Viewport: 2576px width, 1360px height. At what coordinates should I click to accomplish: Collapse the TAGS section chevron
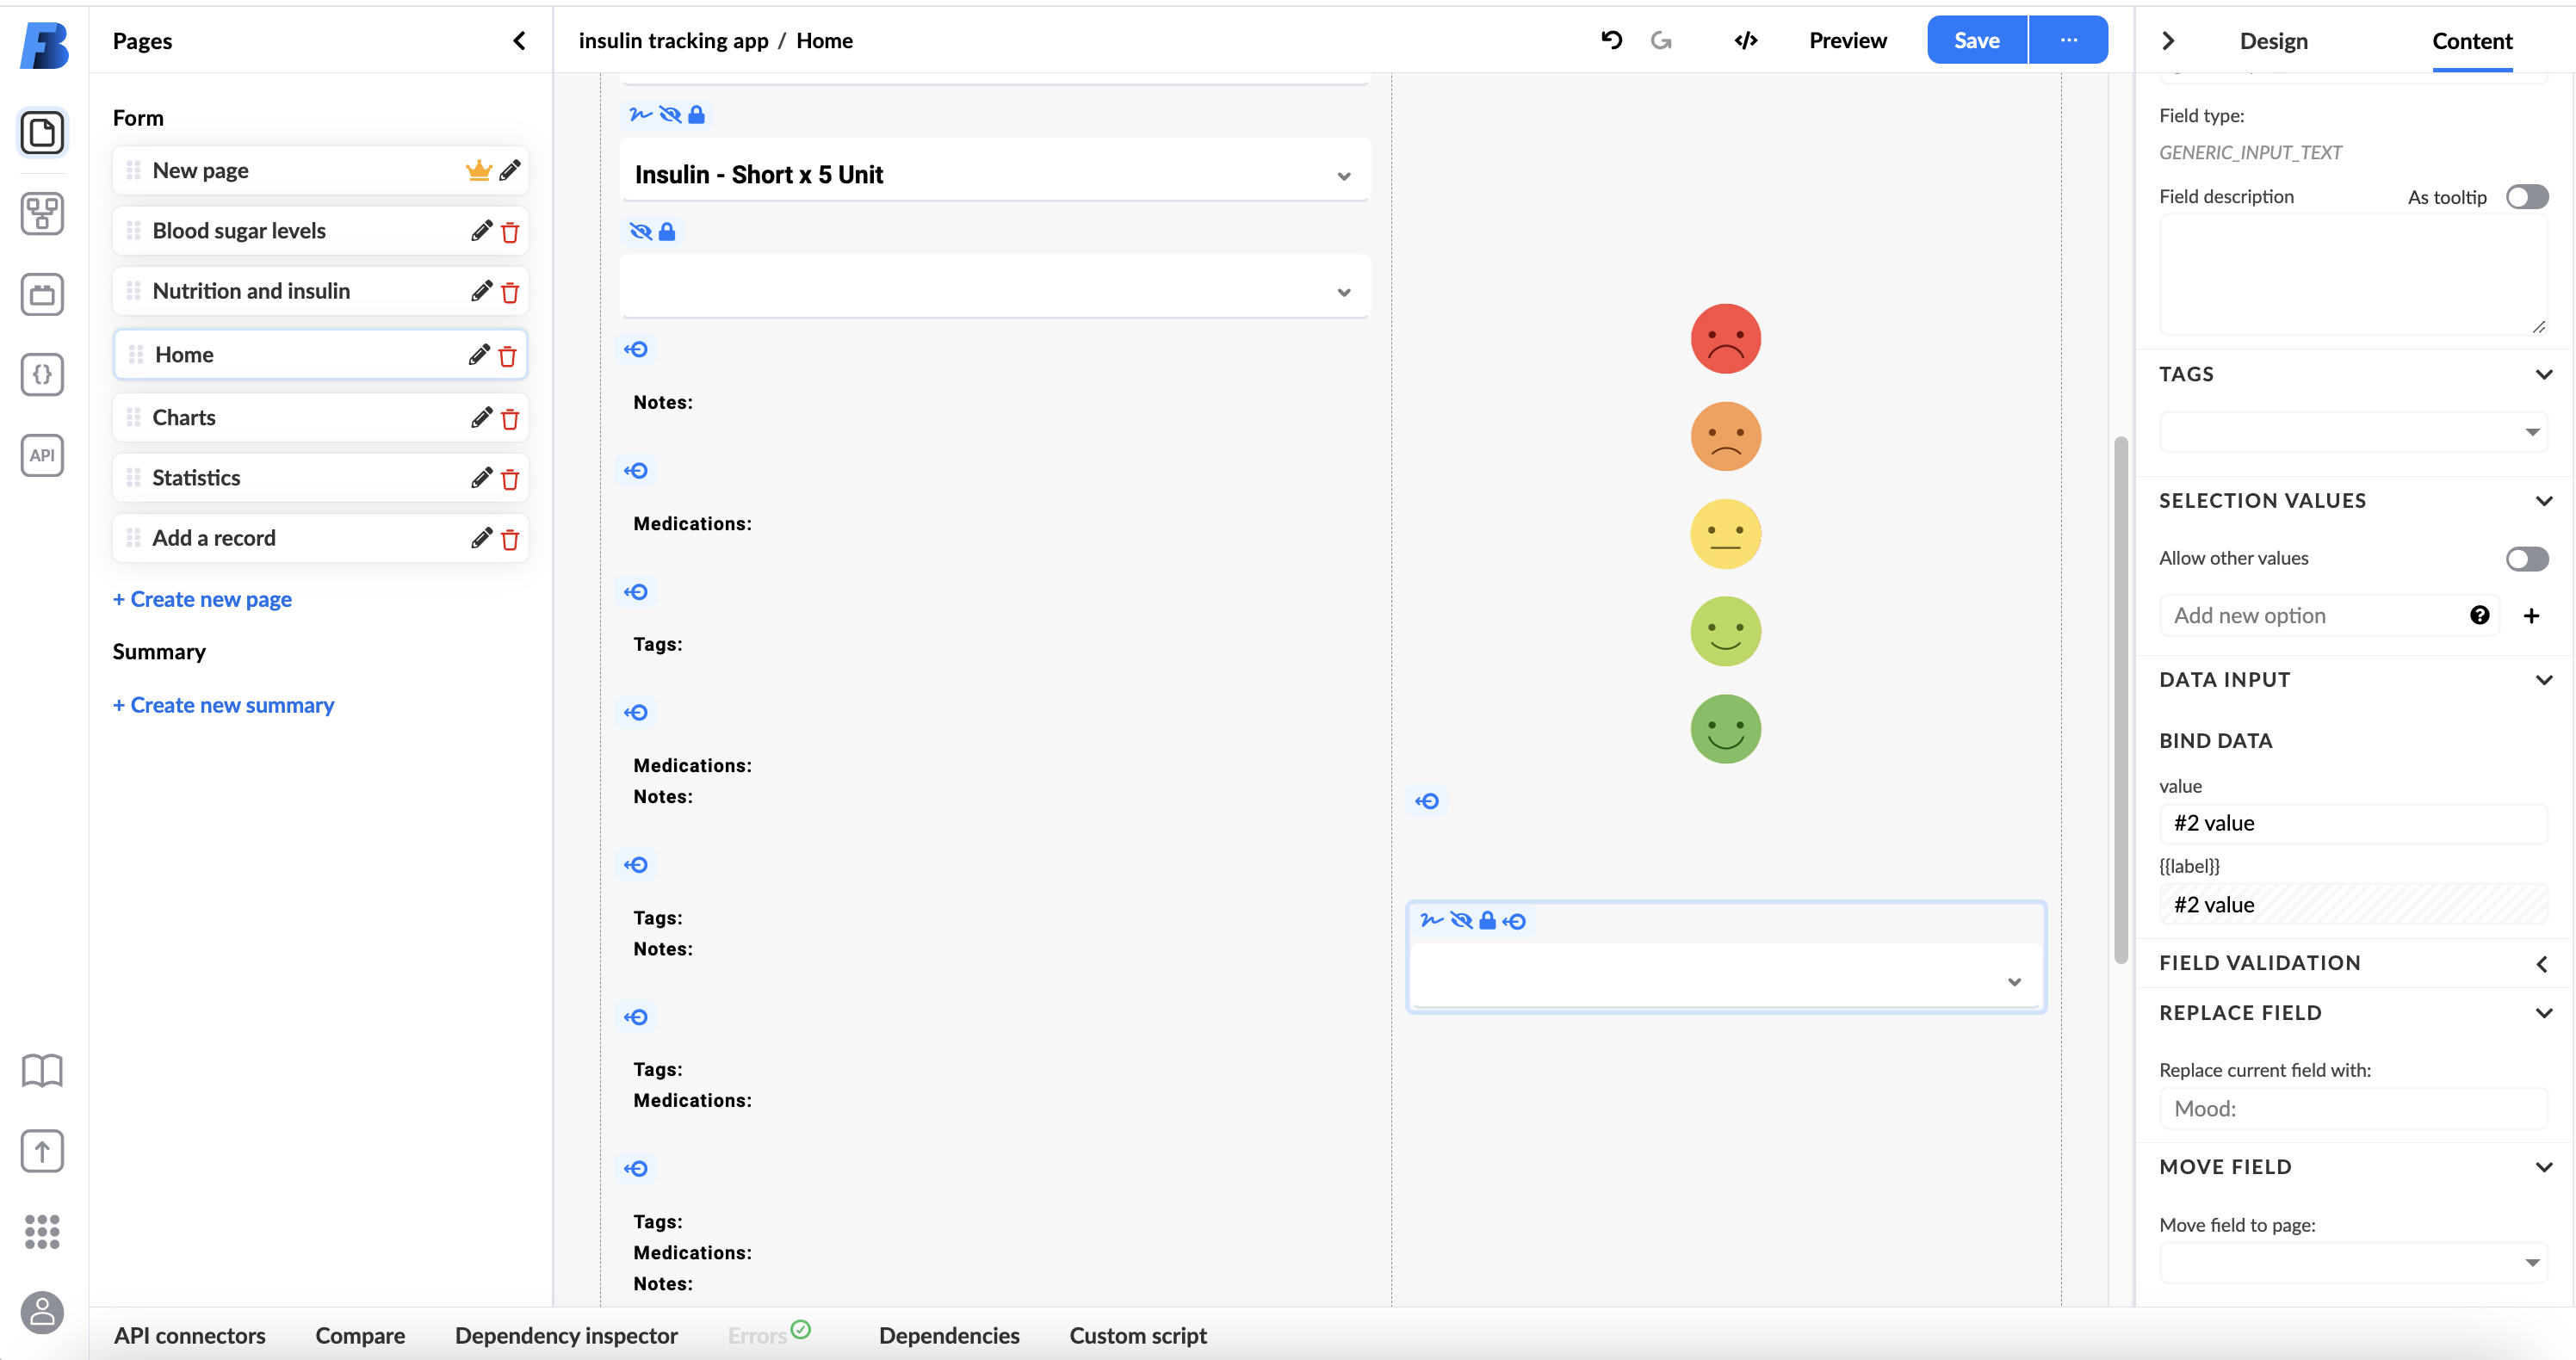(2544, 374)
